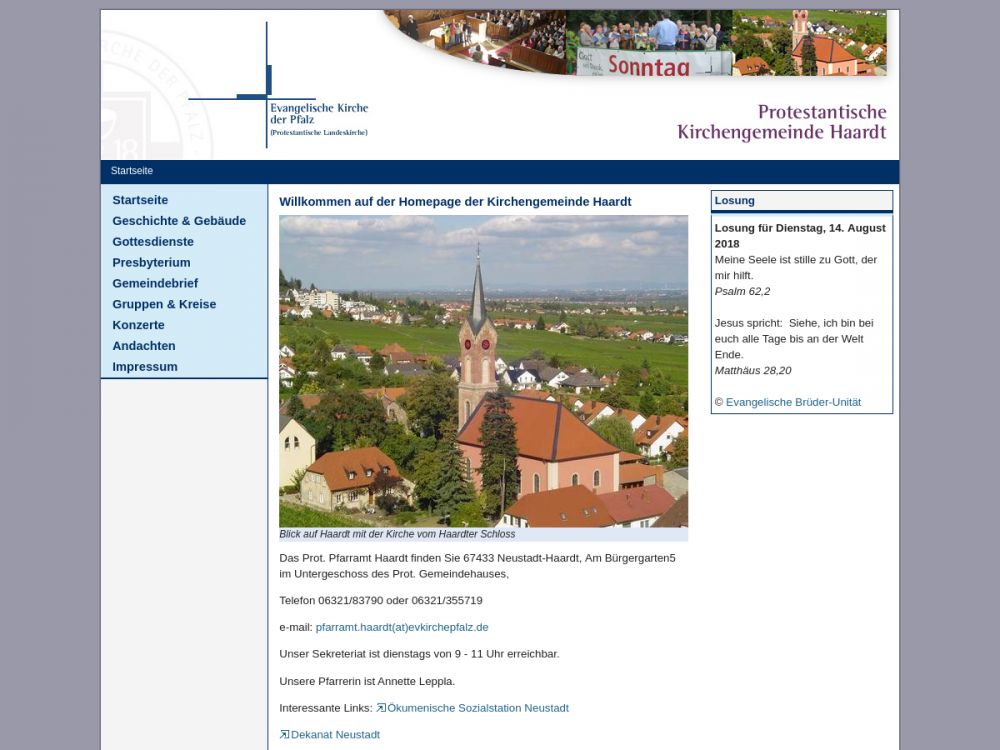Click Startseite breadcrumb in blue bar

pyautogui.click(x=132, y=171)
